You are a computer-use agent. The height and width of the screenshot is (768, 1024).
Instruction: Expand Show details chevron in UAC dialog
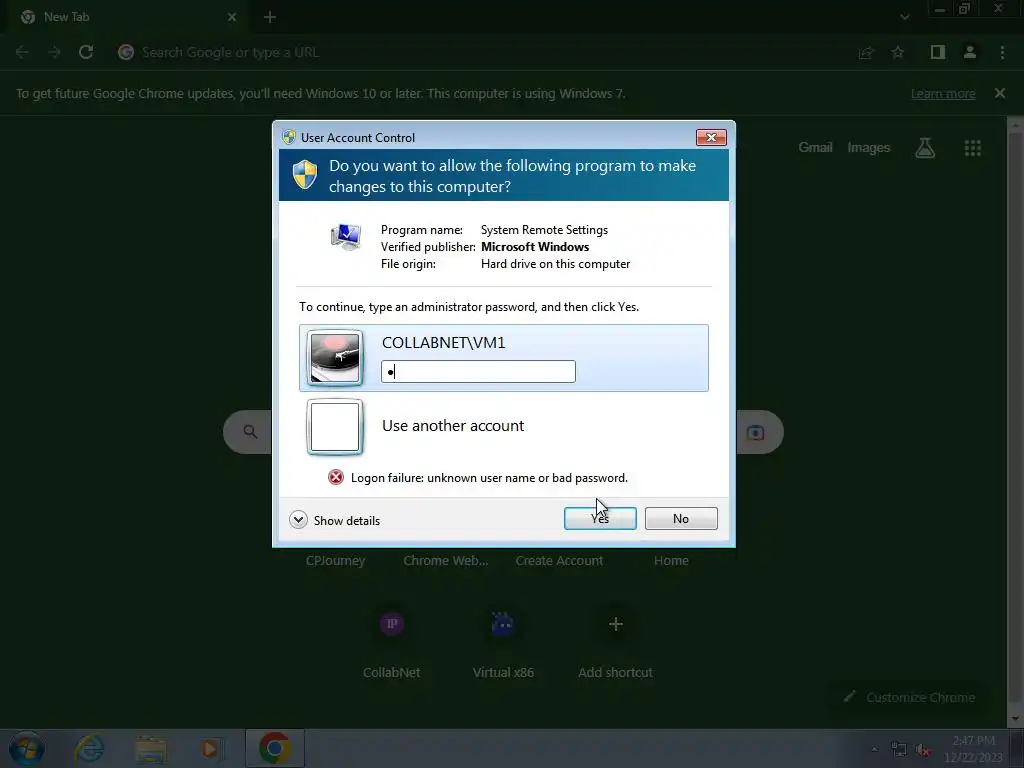[x=298, y=520]
